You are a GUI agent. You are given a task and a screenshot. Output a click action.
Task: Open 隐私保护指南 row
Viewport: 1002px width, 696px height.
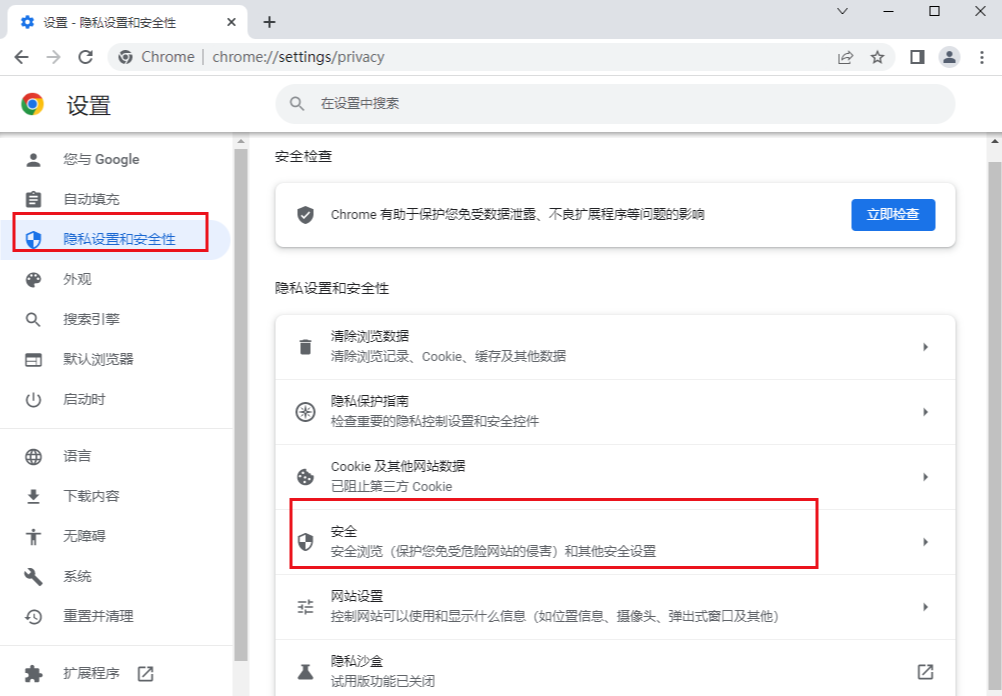coord(615,412)
